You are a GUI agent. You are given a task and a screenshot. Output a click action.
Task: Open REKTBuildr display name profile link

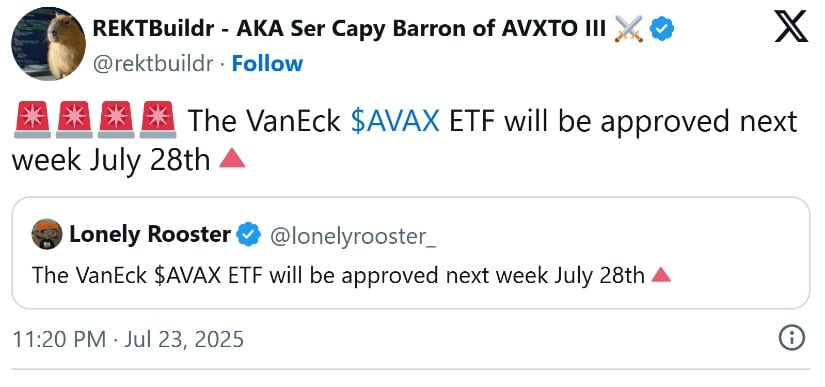point(349,29)
